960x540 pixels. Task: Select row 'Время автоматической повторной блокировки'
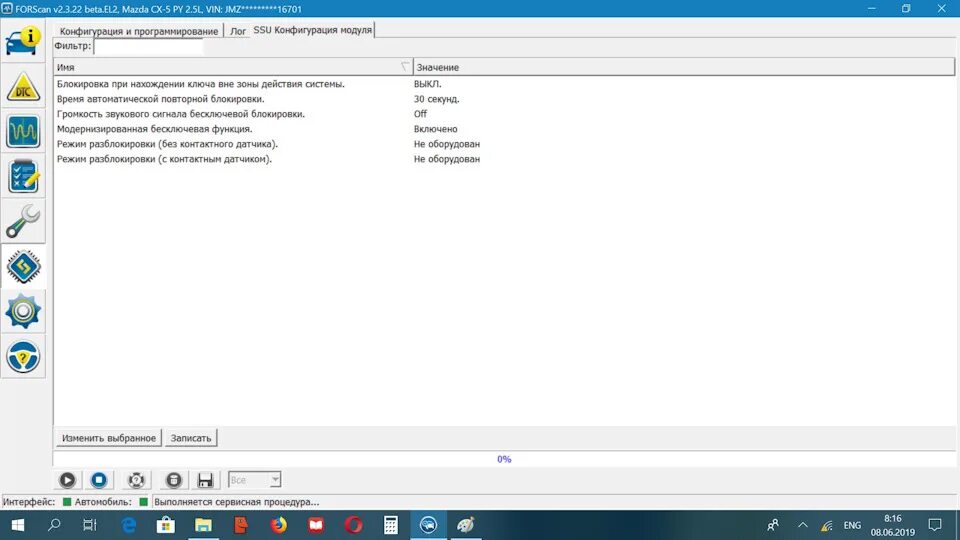click(x=504, y=99)
